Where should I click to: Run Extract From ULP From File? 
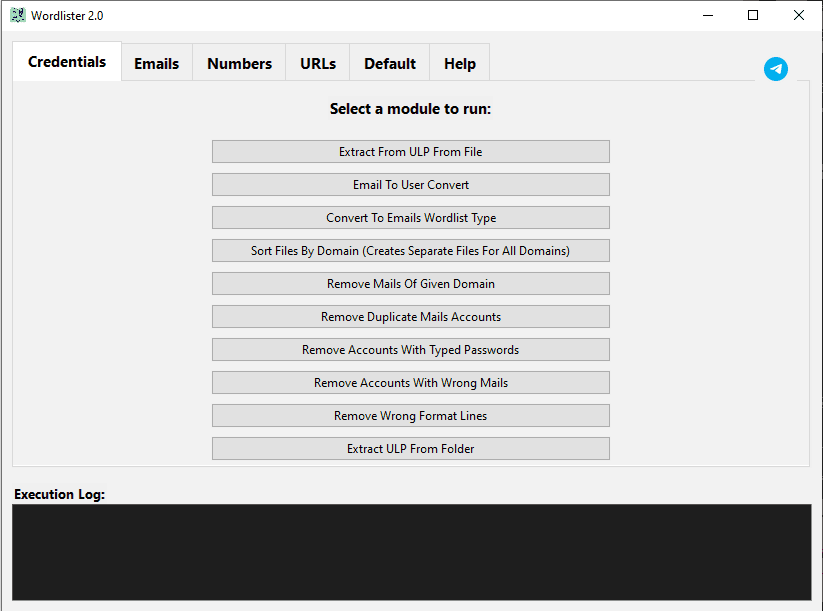pos(410,151)
